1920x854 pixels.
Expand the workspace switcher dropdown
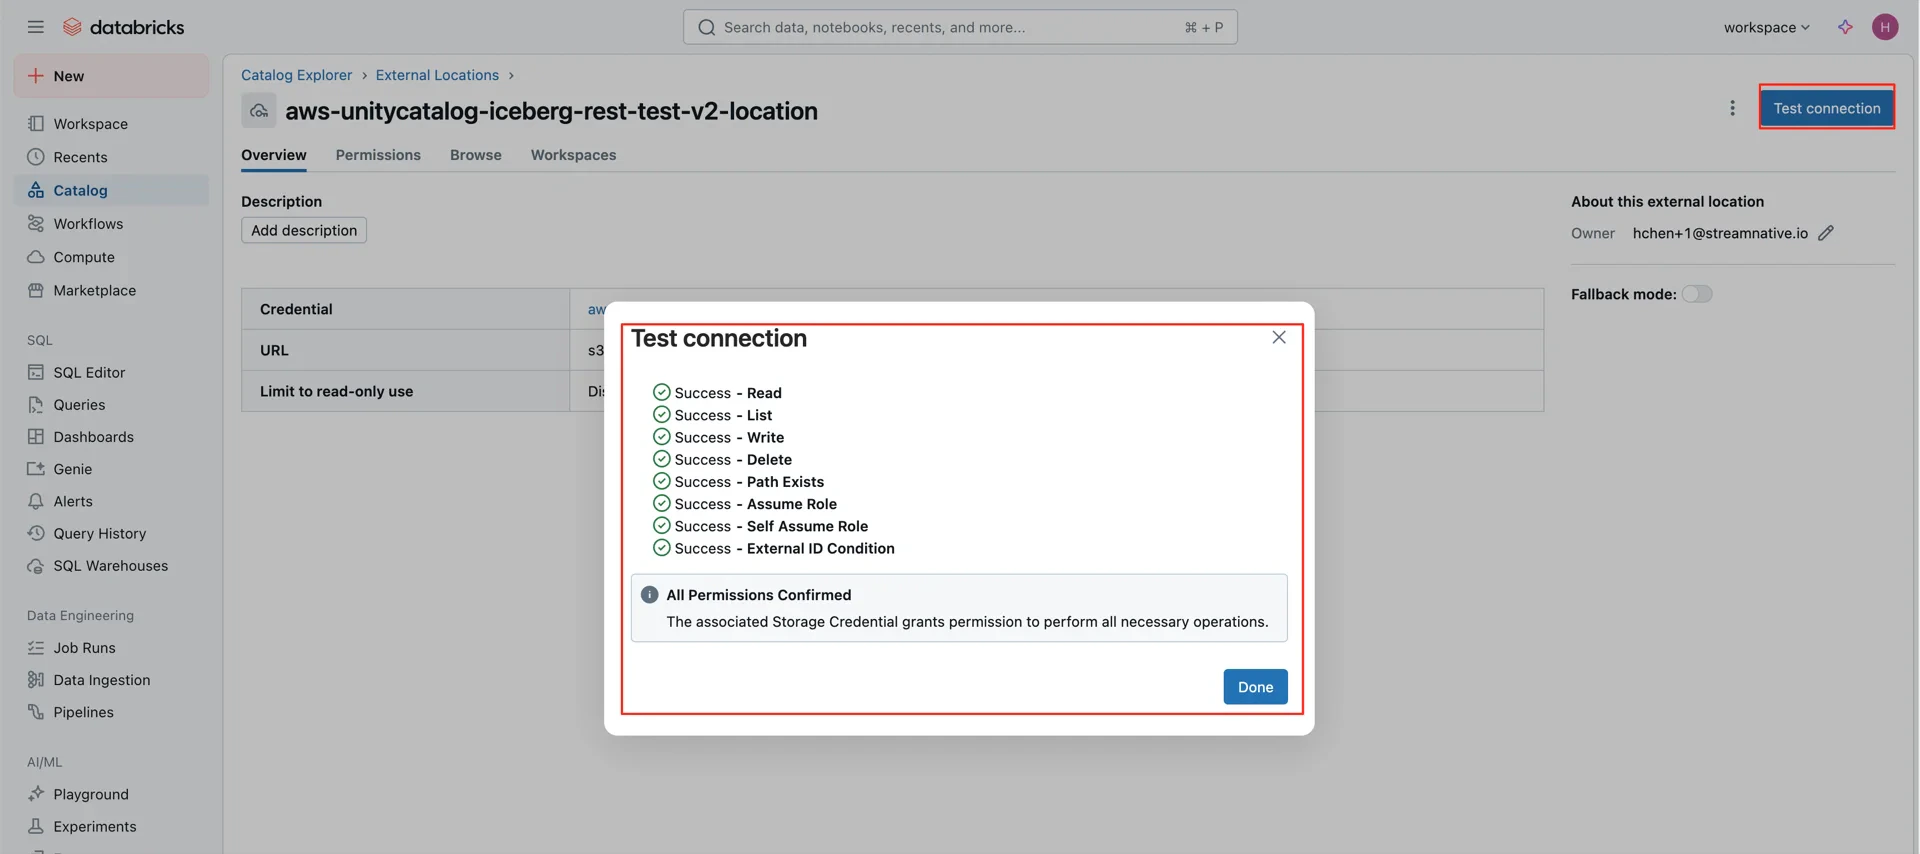point(1766,27)
